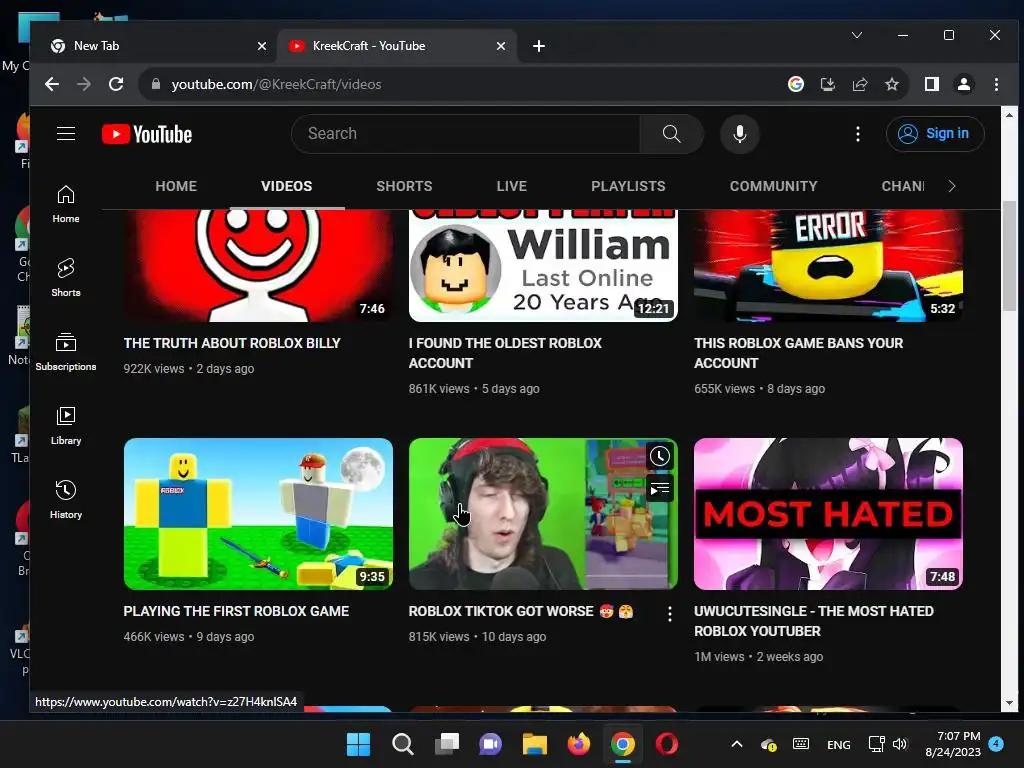This screenshot has height=768, width=1024.
Task: Switch to the New Tab browser tab
Action: (157, 46)
